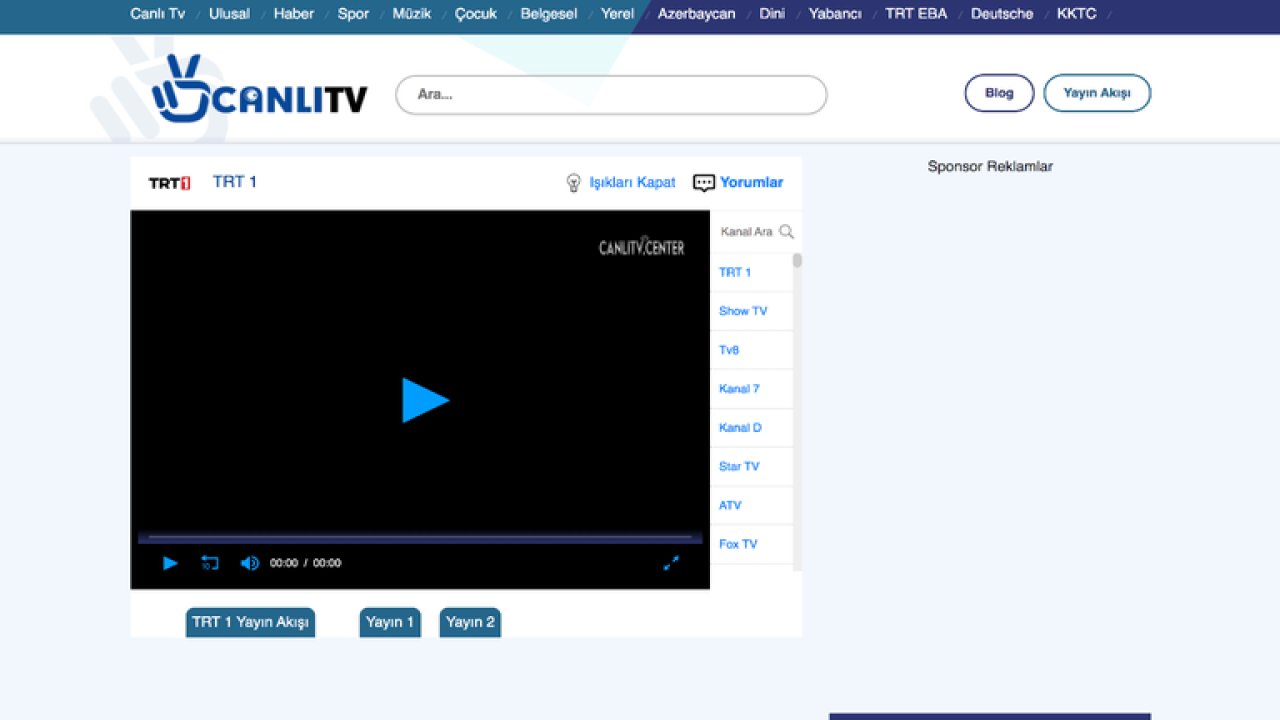Select TRT 1 in the channel list
Screen dimensions: 1280x720
click(x=751, y=272)
